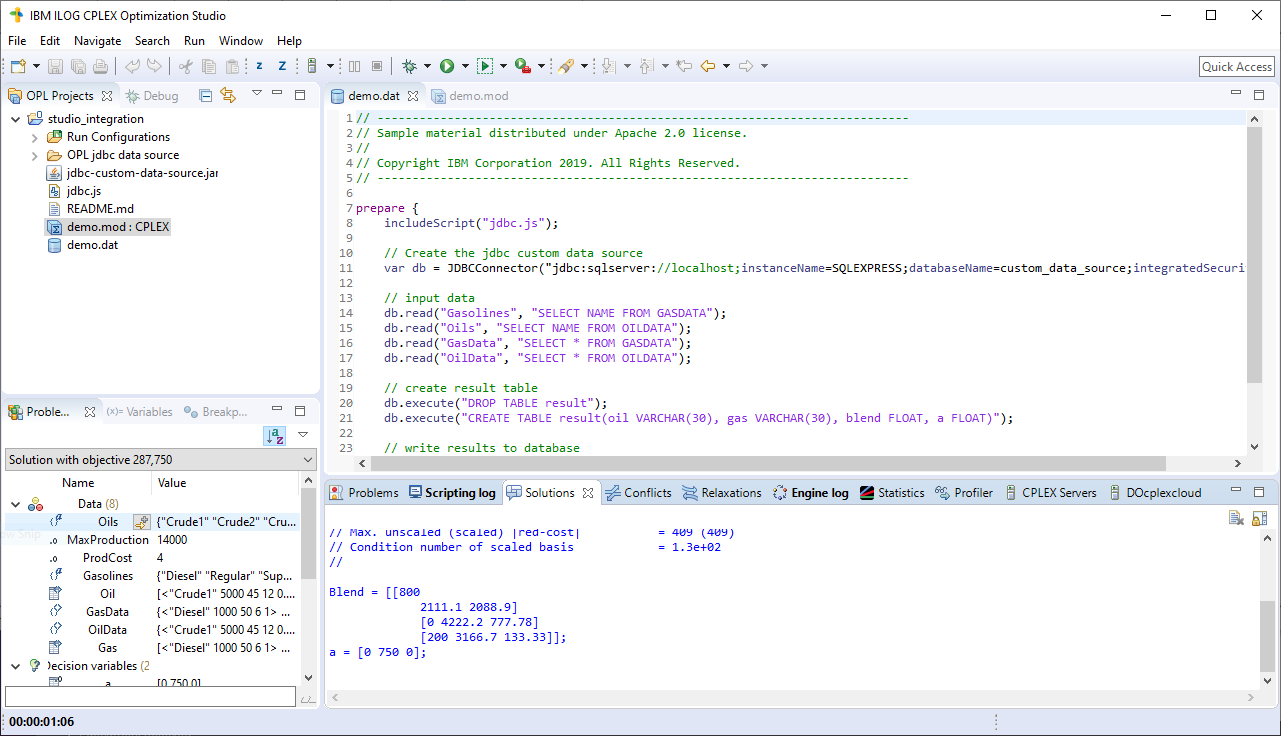Toggle the small z toolbar button
Screen dimensions: 1281x736
pos(259,66)
